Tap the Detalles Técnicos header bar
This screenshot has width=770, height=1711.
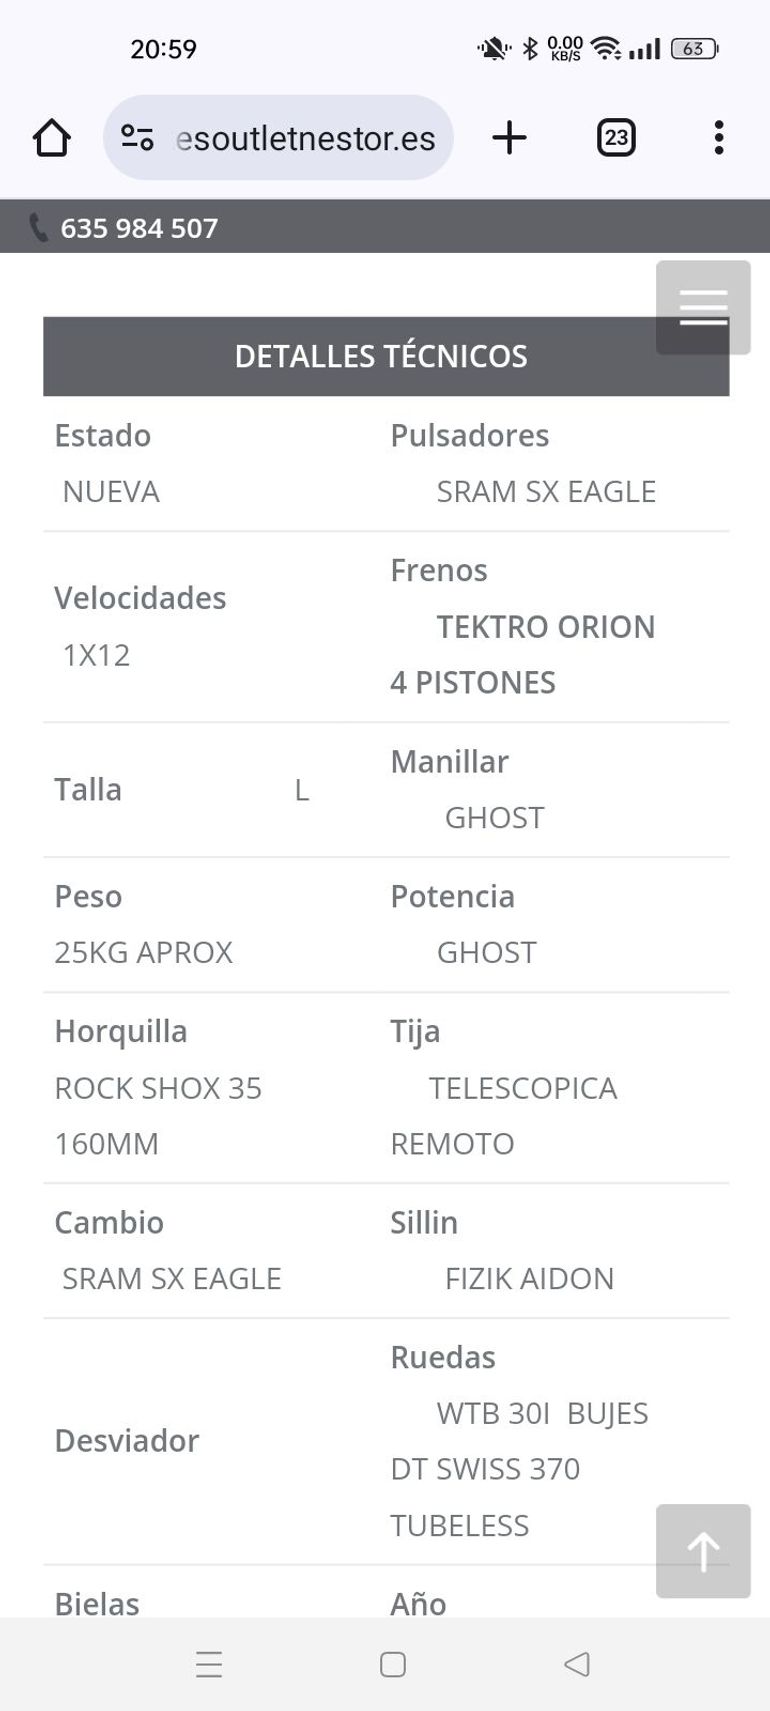point(380,356)
